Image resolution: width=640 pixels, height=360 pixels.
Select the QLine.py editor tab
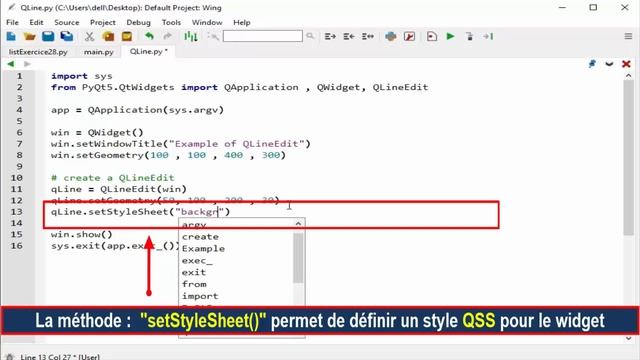tap(149, 51)
